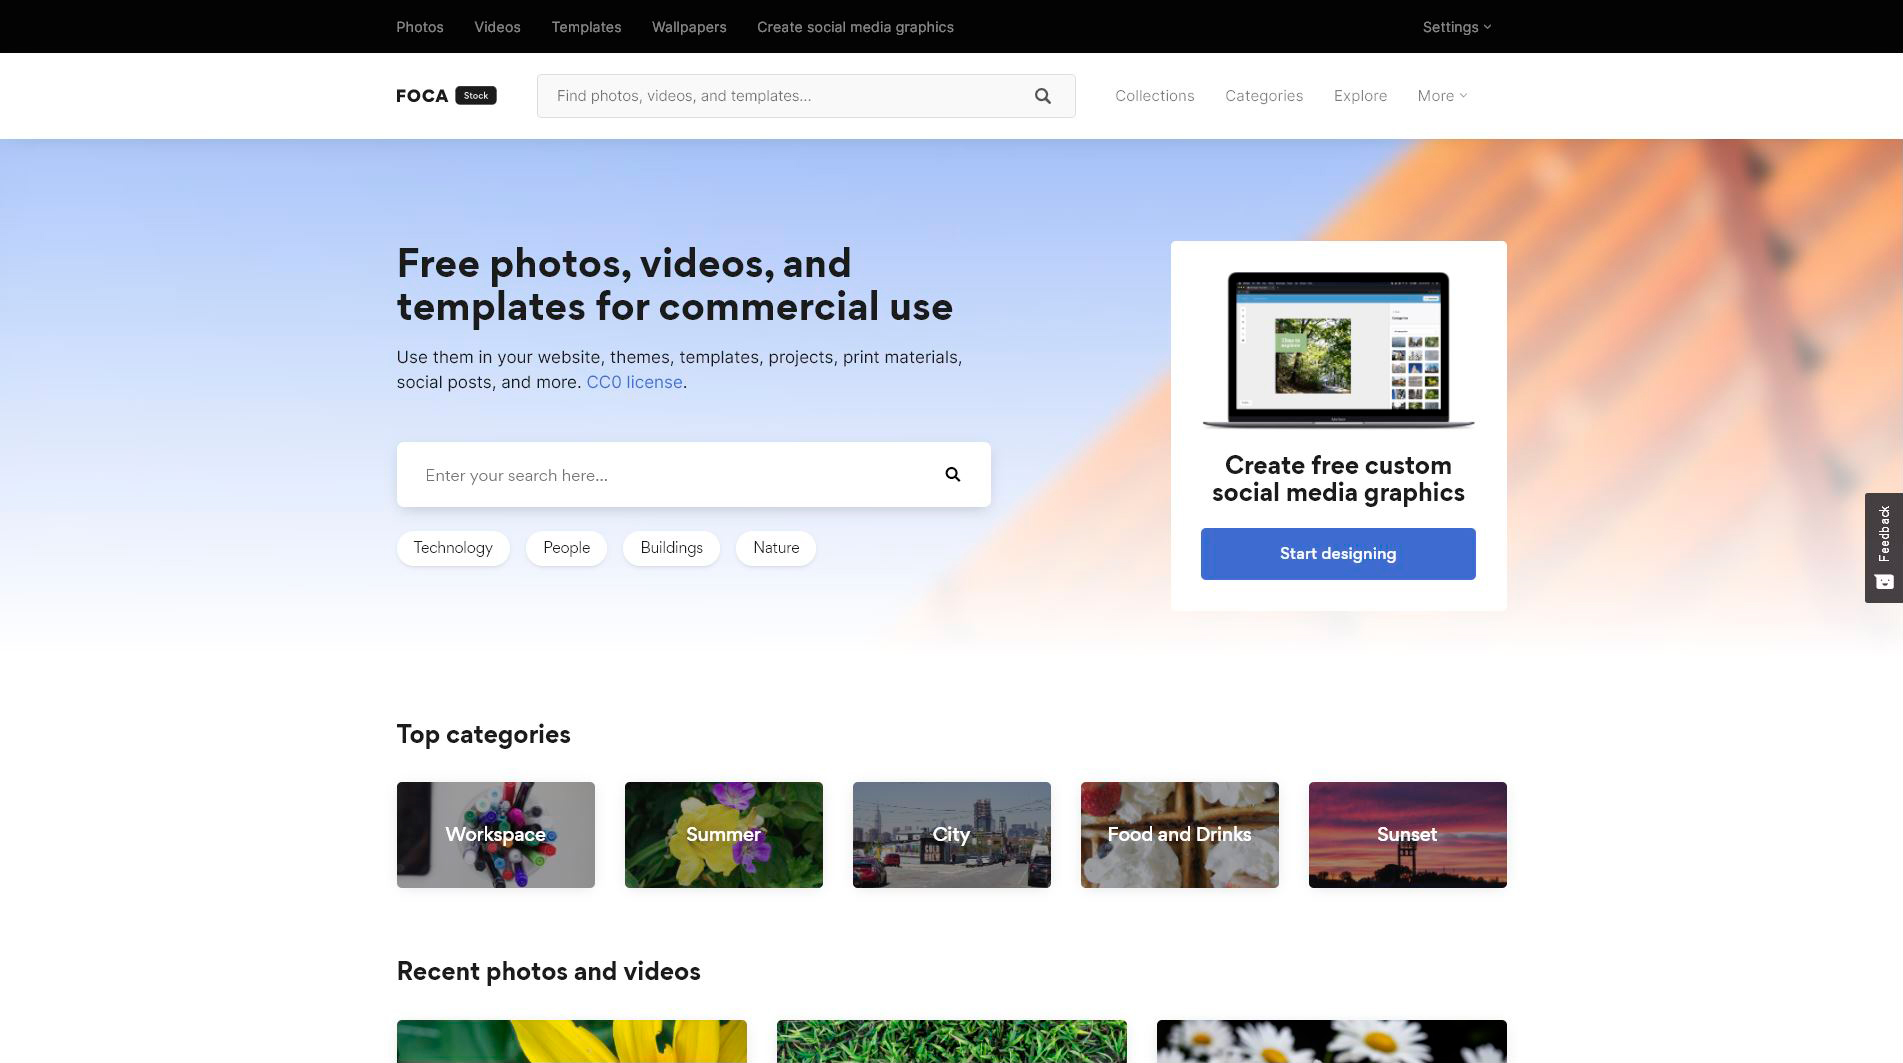
Task: Open the Photos menu item
Action: (x=419, y=27)
